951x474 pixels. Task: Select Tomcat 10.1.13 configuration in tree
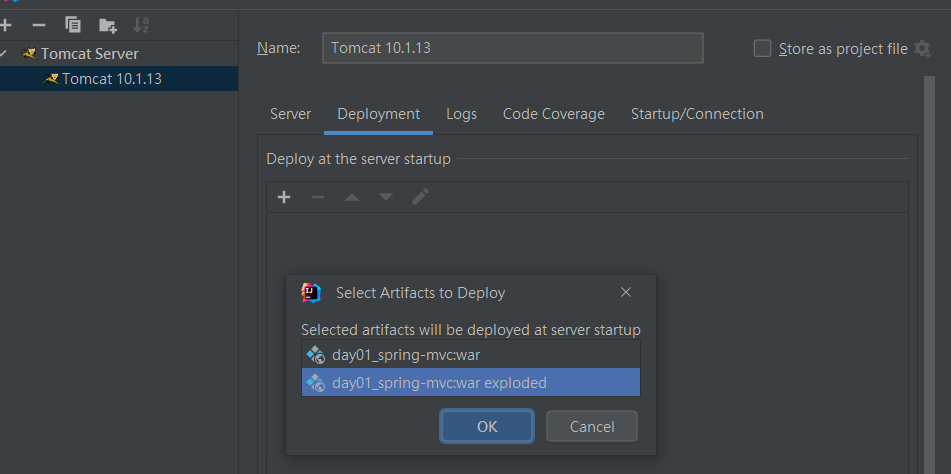(119, 79)
